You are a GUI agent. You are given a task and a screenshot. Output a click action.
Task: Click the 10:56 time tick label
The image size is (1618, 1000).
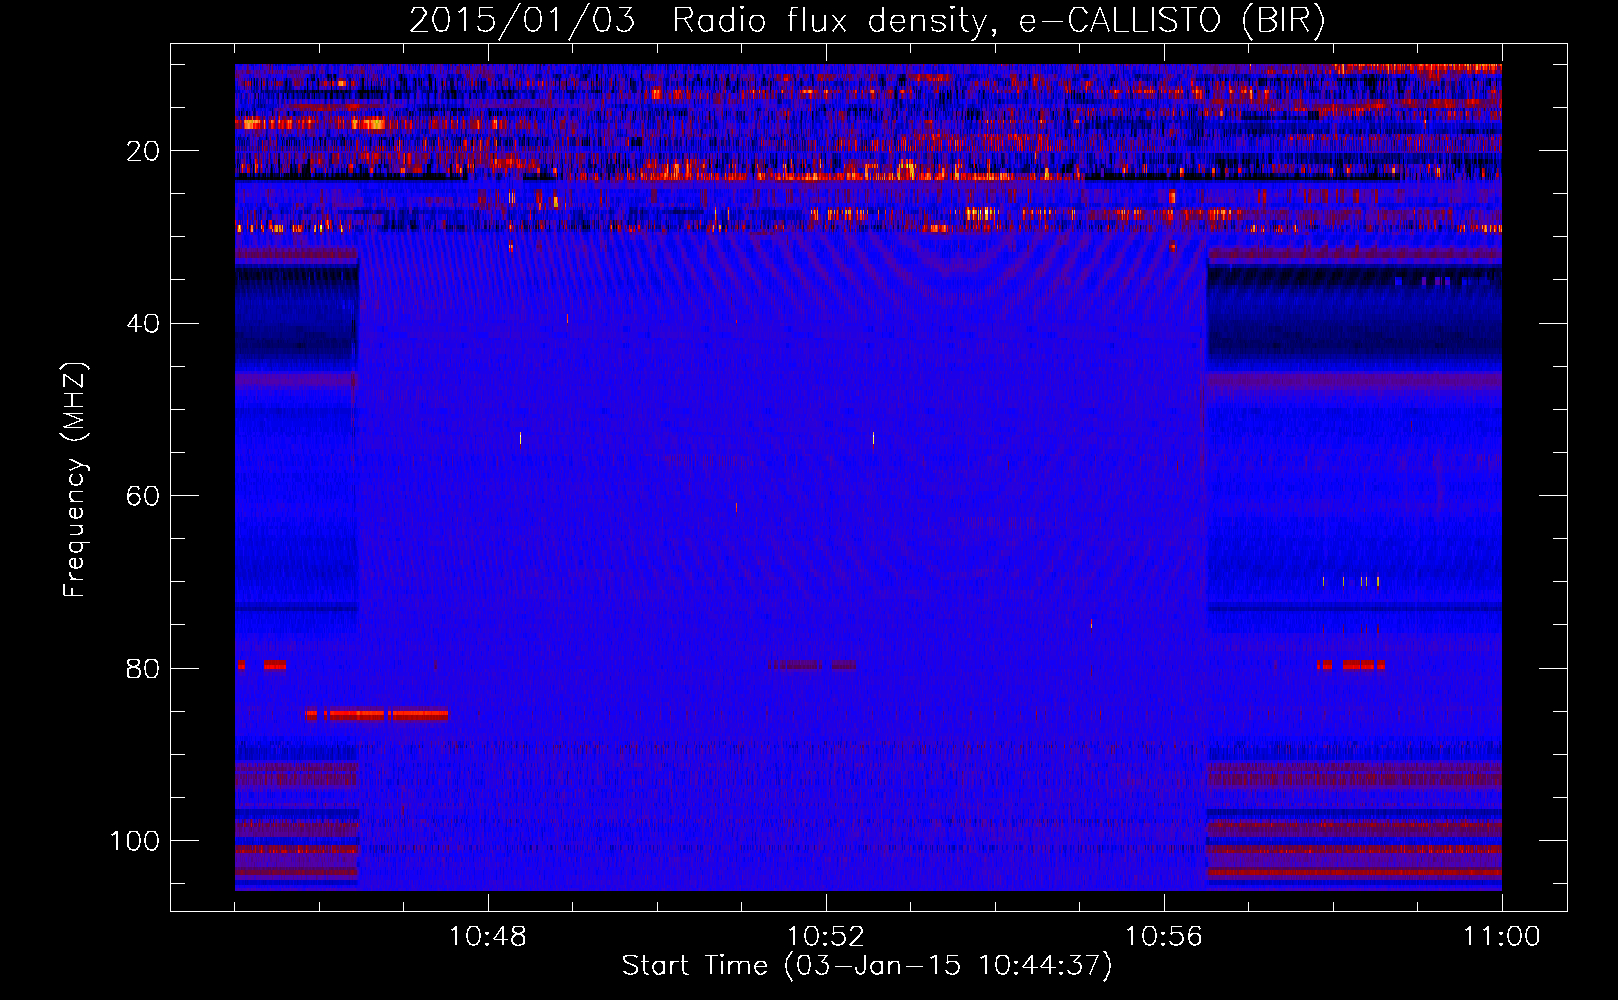tap(1164, 937)
